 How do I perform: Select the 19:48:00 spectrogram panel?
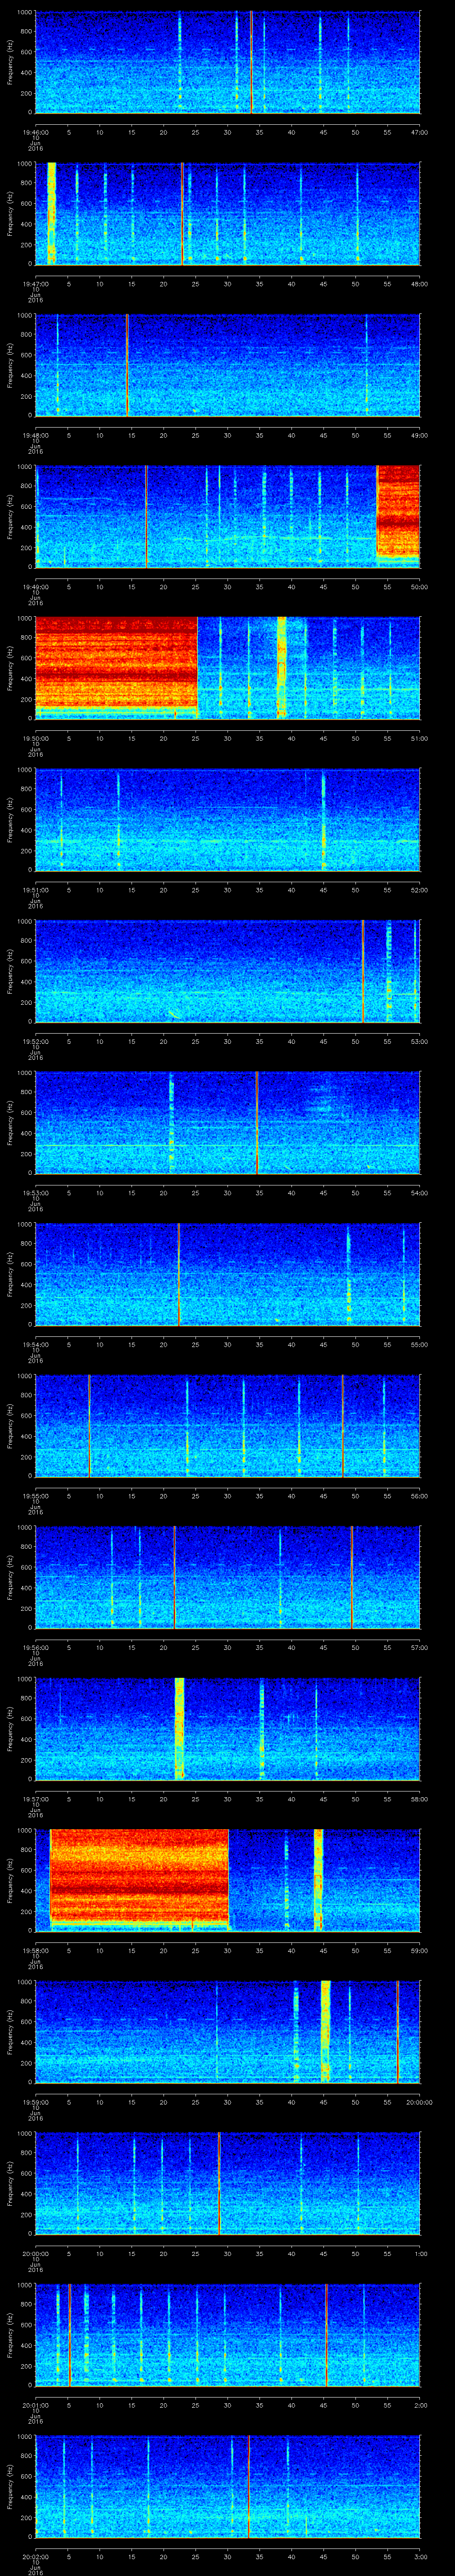point(228,365)
